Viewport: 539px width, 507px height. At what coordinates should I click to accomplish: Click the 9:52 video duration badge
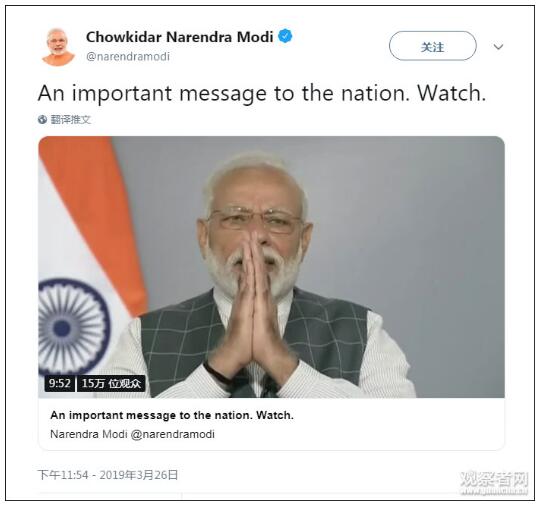[59, 383]
